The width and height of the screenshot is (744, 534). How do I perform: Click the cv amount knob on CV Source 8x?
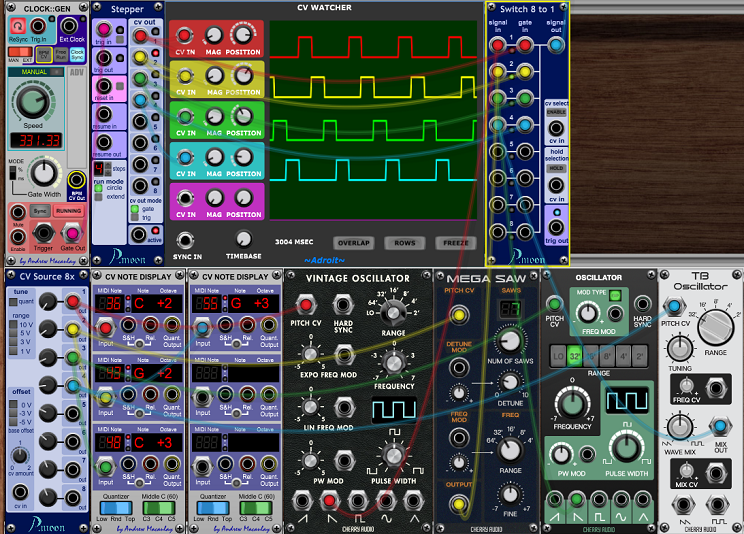[20, 456]
